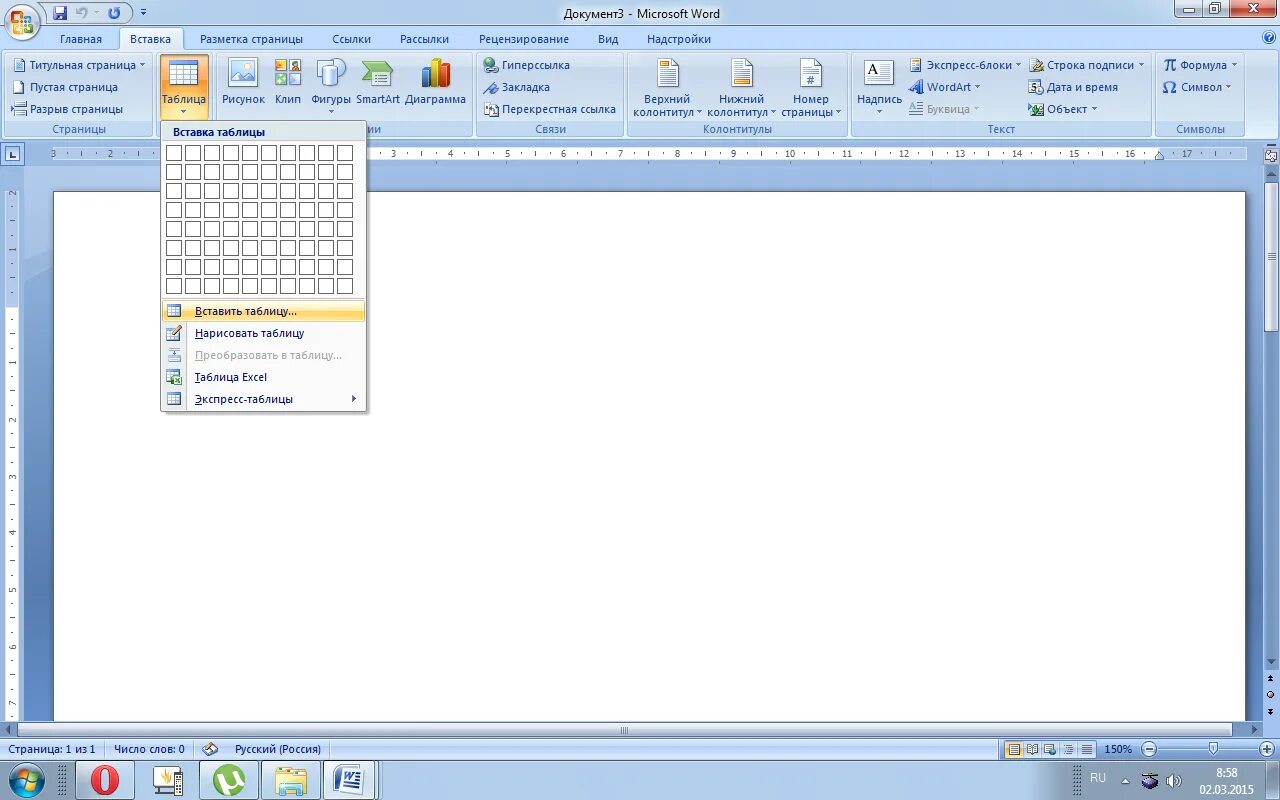Select bottom-right cell of table grid

(x=345, y=286)
